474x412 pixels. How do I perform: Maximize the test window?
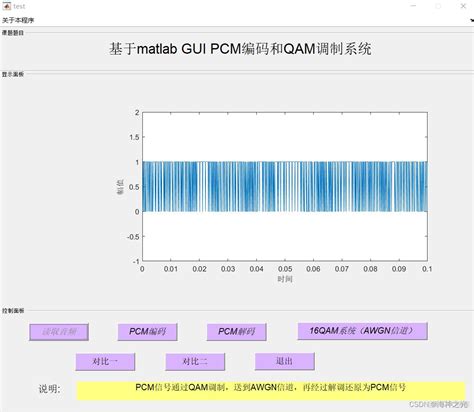[438, 6]
